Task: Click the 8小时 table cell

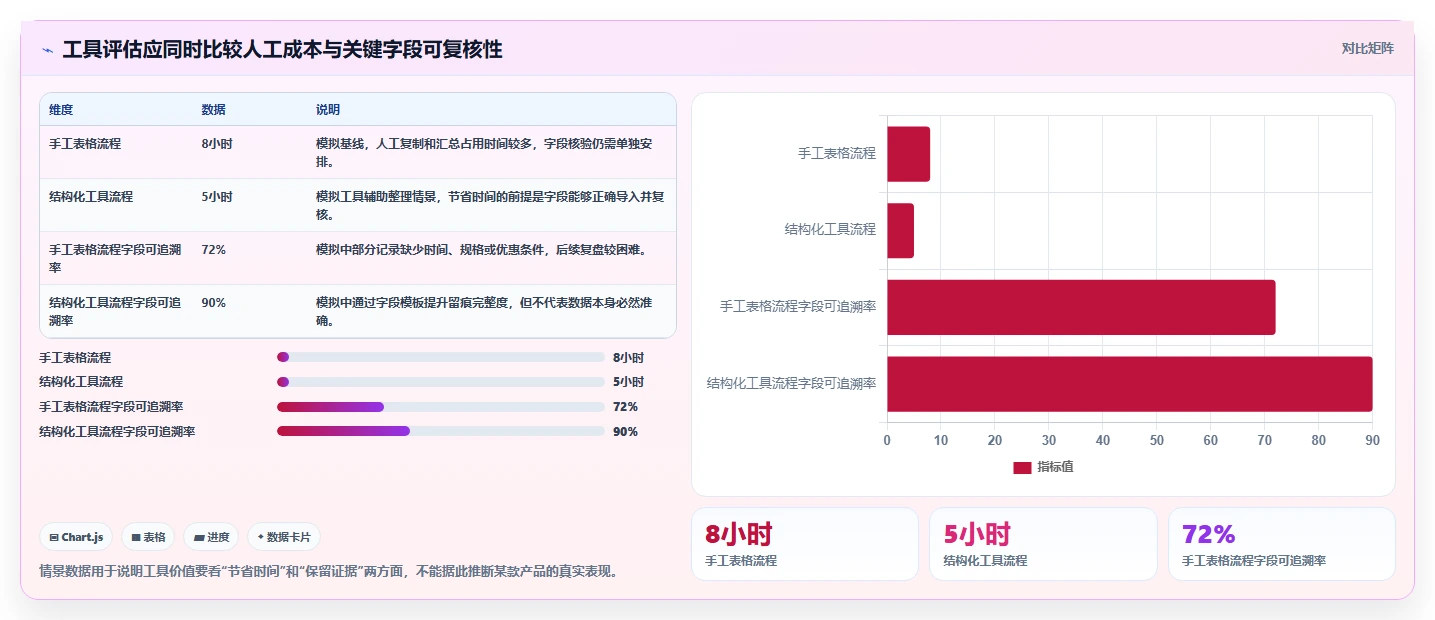Action: [217, 144]
